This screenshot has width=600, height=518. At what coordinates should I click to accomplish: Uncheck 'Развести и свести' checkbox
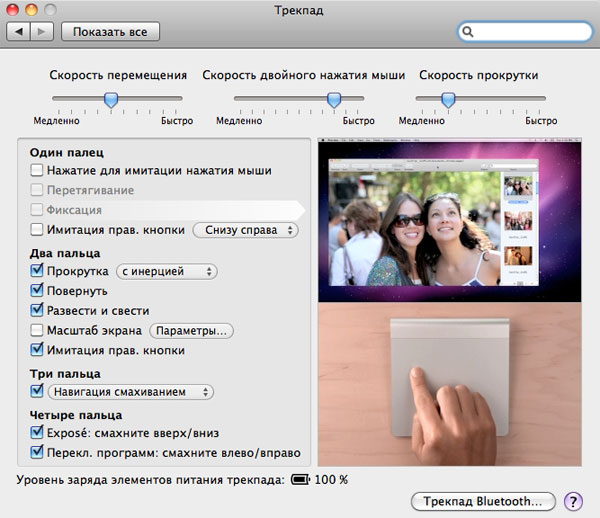click(37, 310)
